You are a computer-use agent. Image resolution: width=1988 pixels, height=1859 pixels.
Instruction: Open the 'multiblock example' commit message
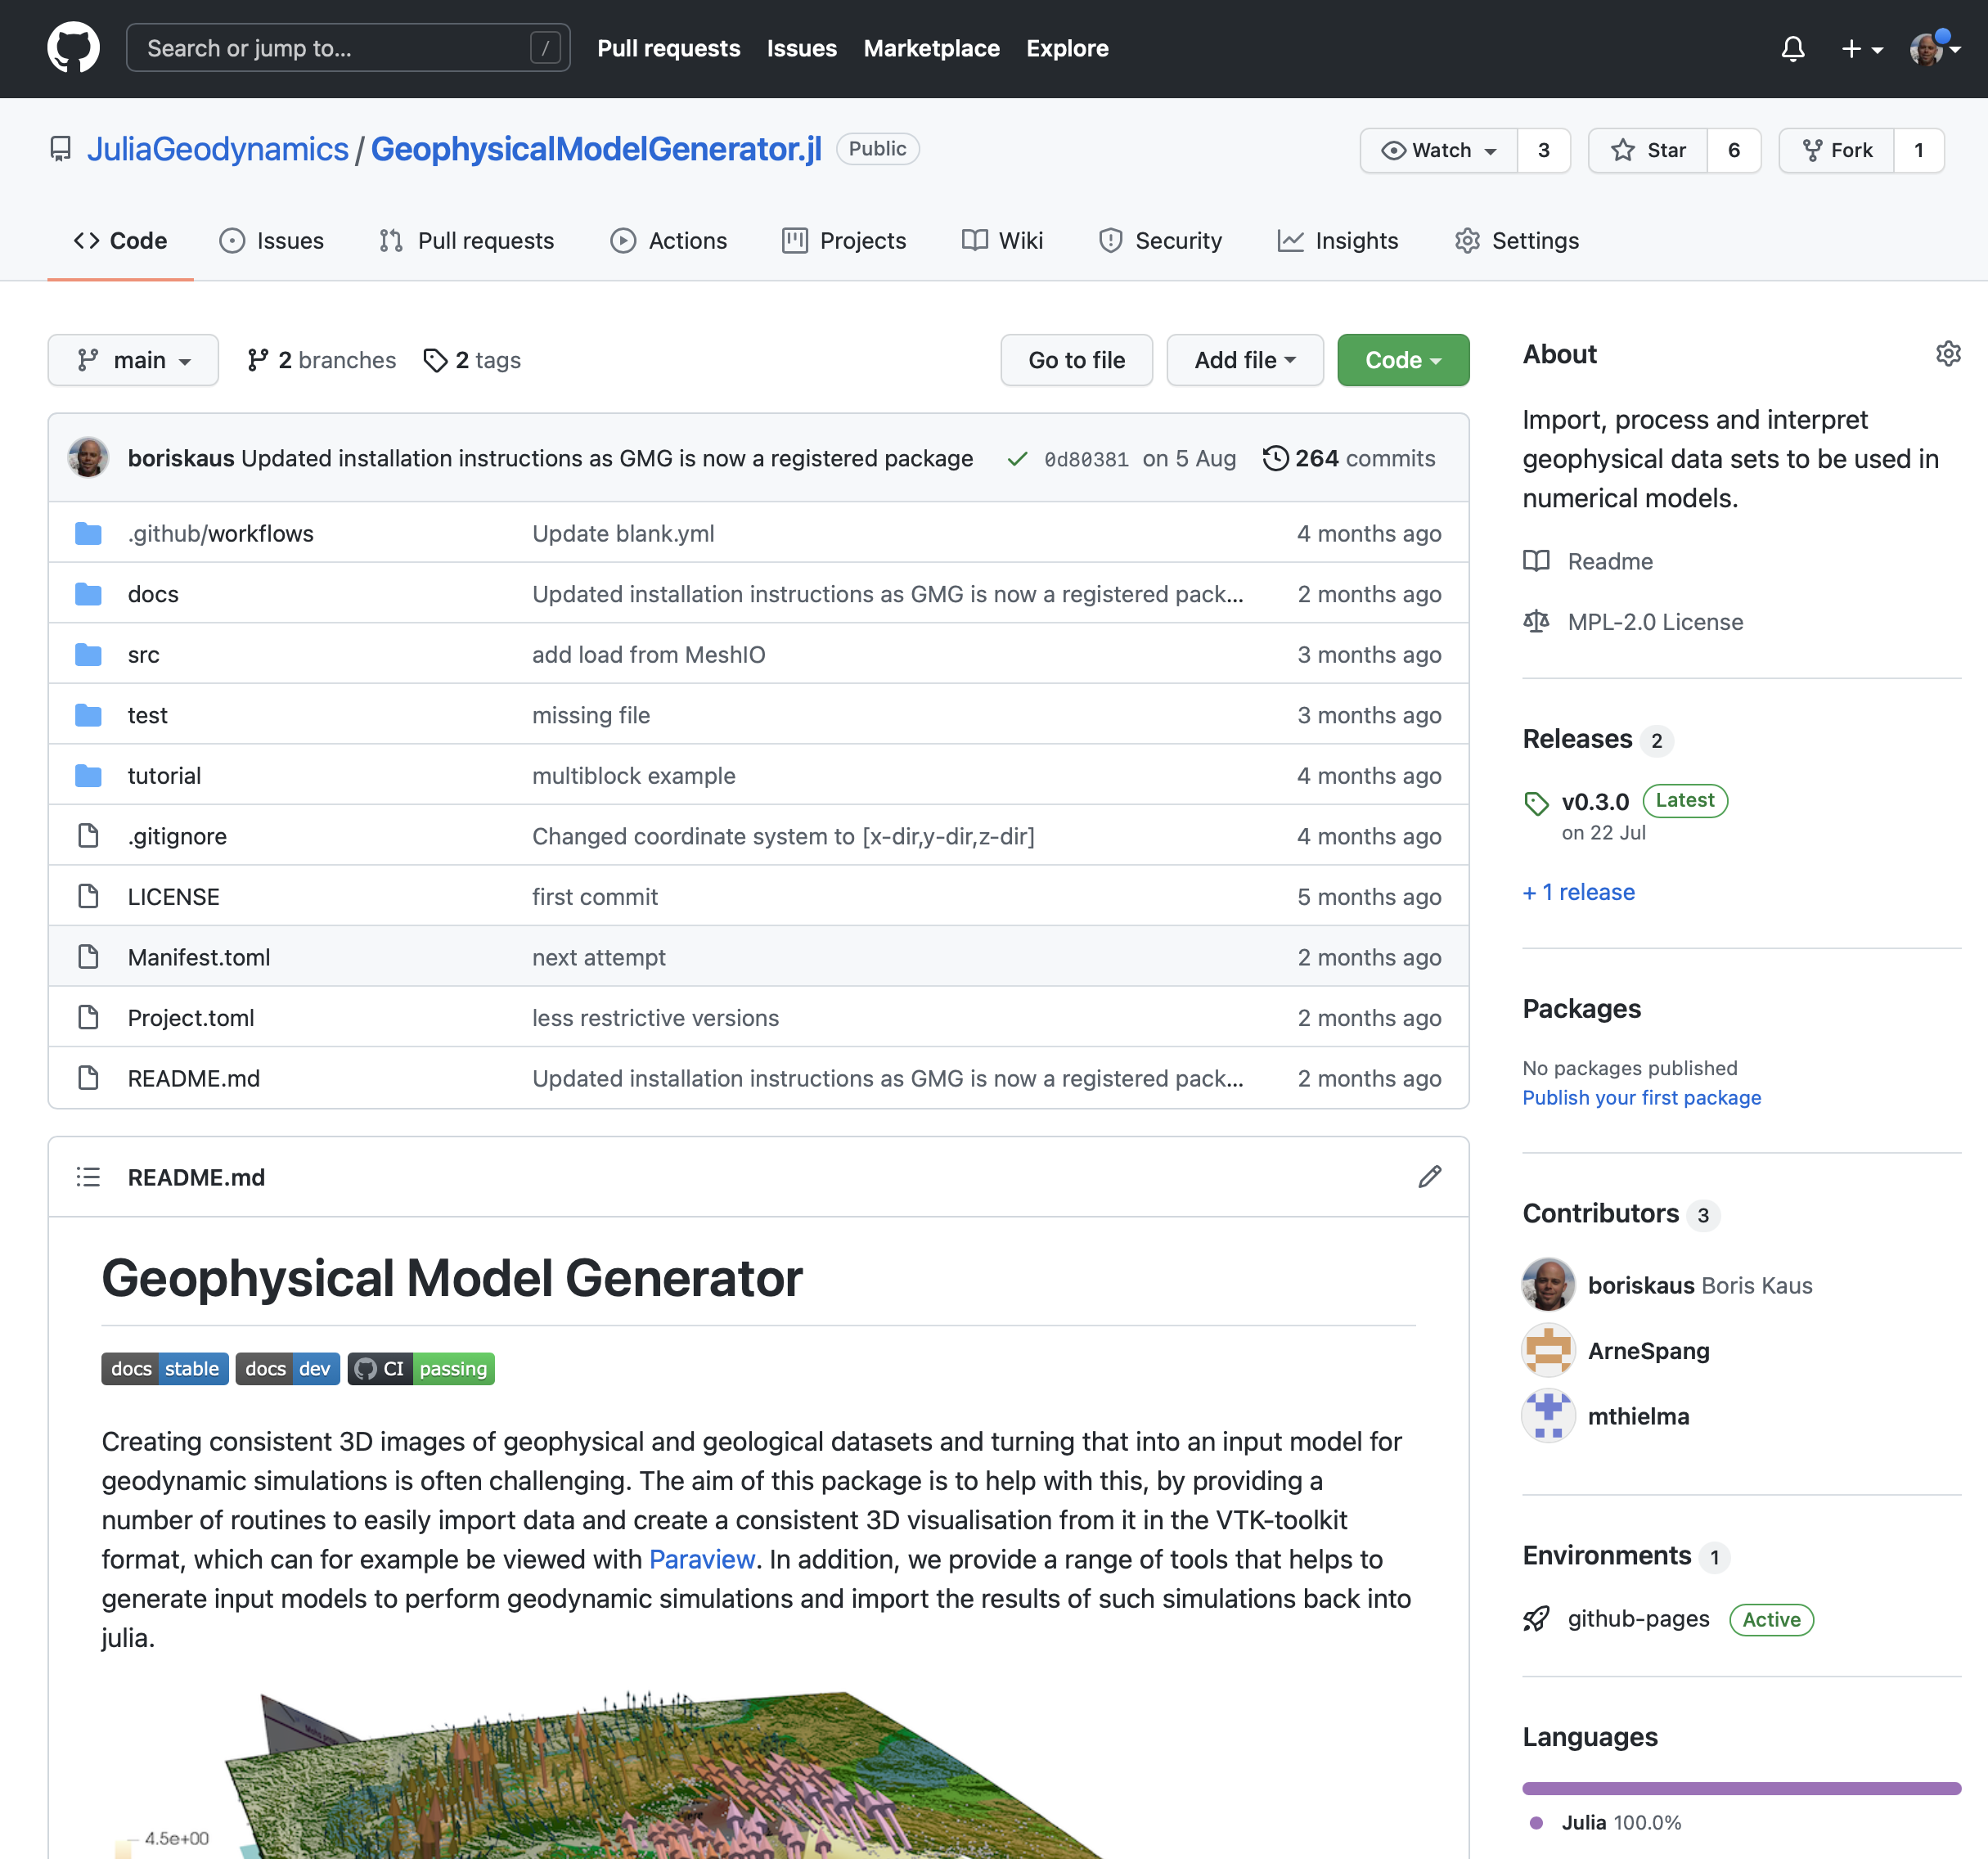(x=633, y=776)
